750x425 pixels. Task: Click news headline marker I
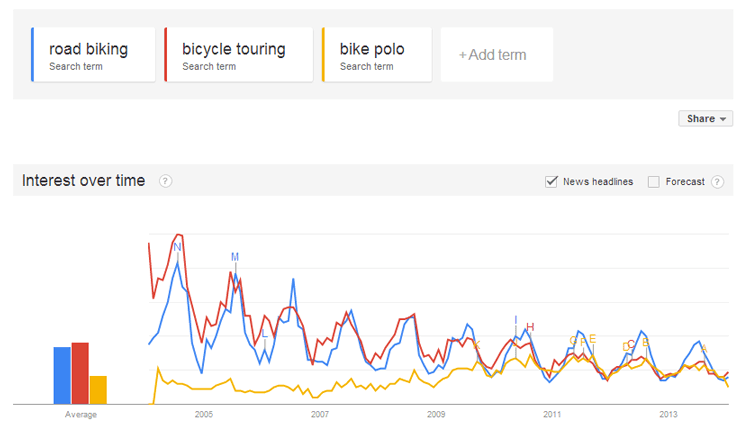(x=516, y=320)
